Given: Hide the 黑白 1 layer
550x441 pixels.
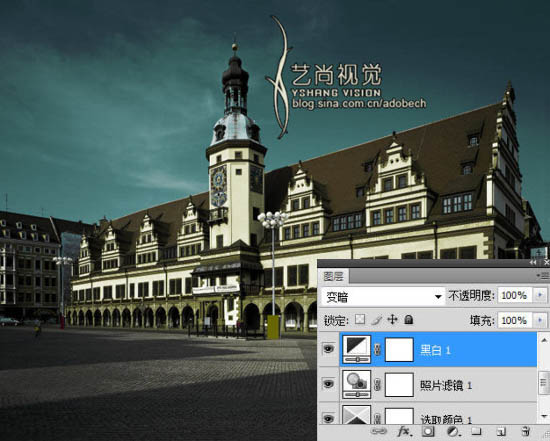Looking at the screenshot, I should point(328,349).
